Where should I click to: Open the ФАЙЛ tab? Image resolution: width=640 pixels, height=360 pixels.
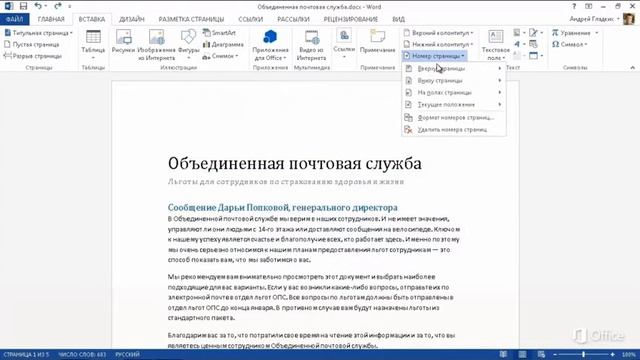pos(15,19)
